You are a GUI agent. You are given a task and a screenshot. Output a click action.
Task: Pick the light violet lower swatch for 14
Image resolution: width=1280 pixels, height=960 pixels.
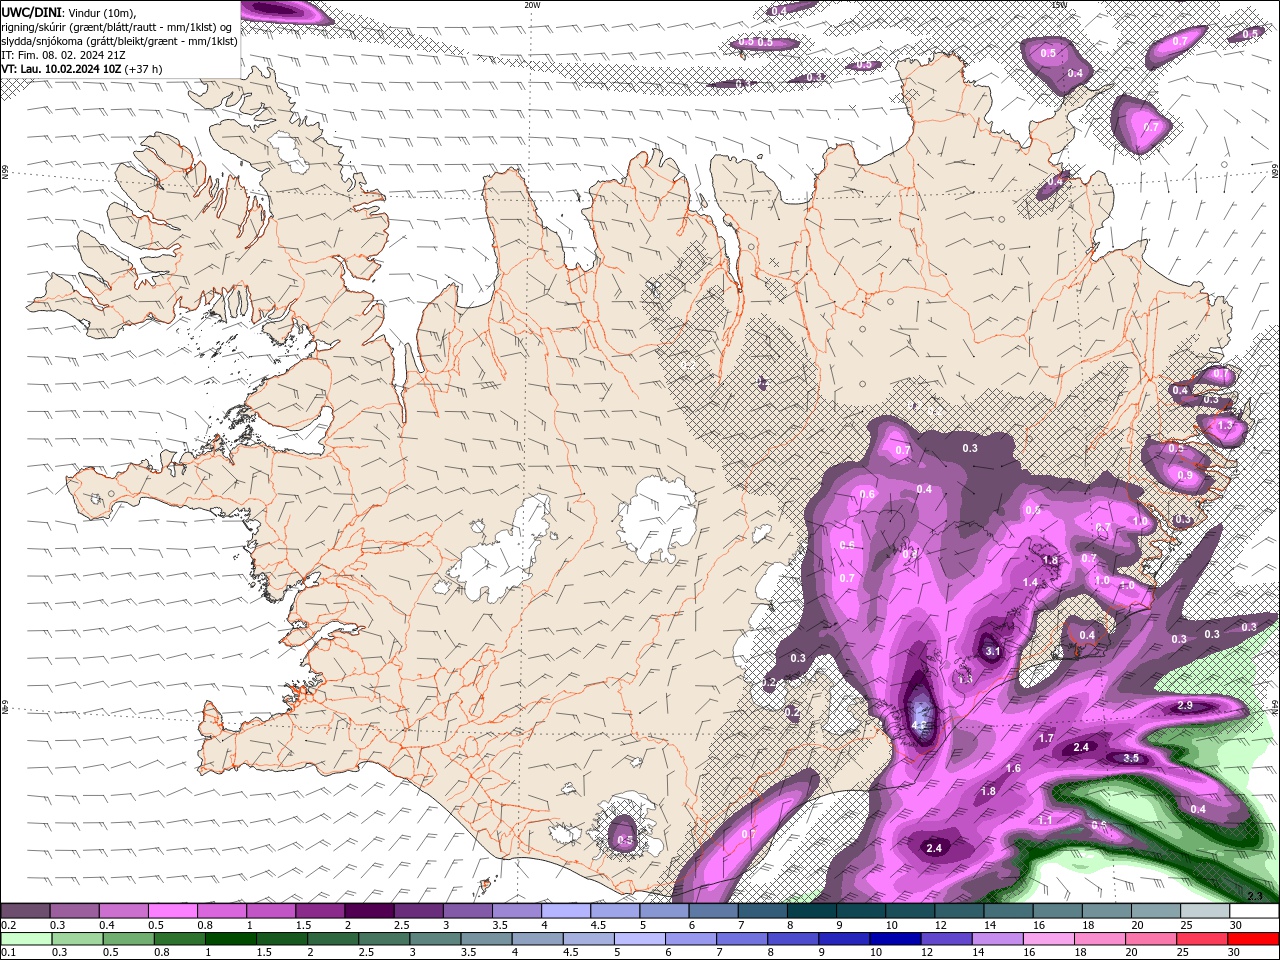998,939
